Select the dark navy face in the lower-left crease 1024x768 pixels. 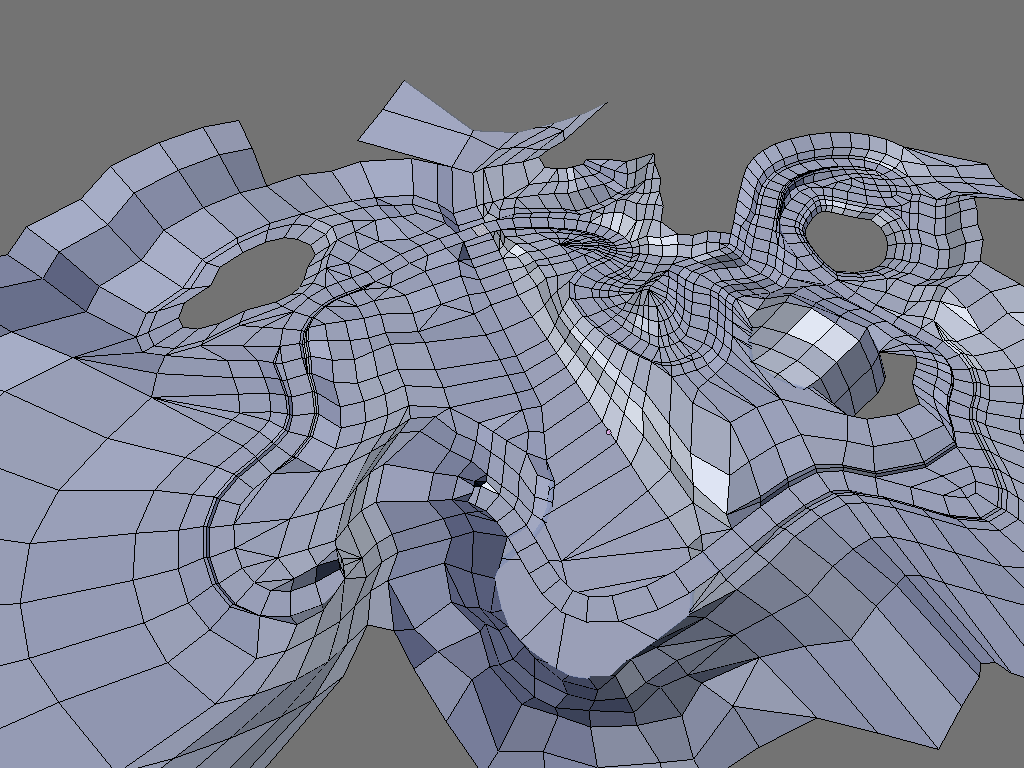[x=327, y=571]
